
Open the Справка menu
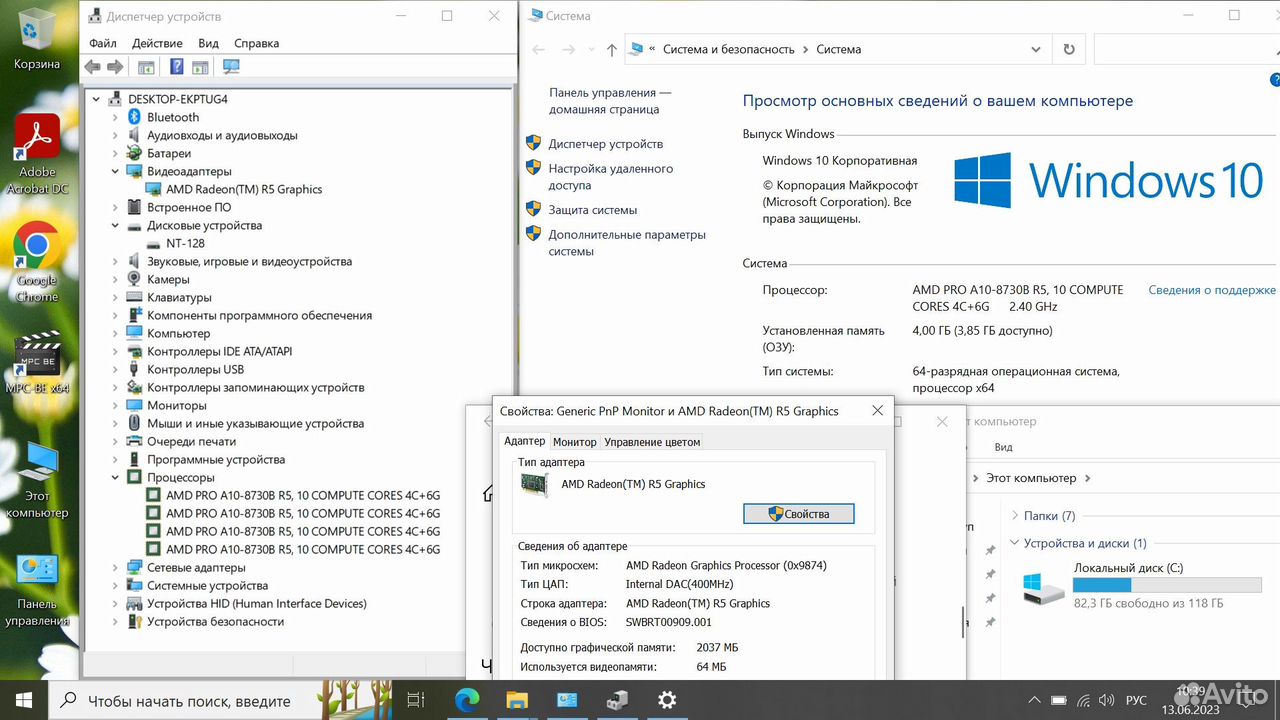(x=256, y=43)
